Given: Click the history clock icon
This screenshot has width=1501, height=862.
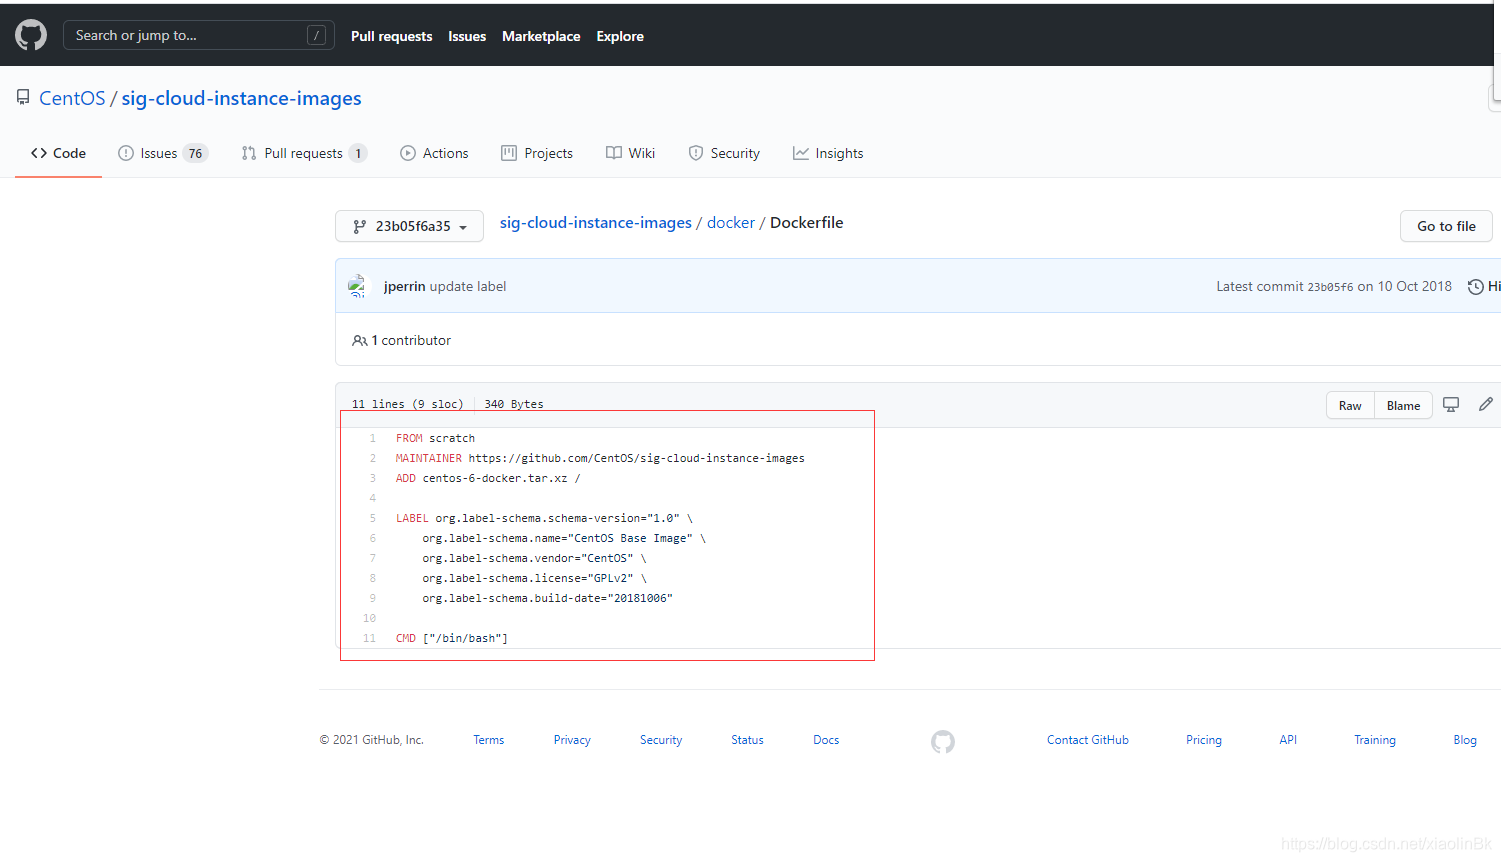Looking at the screenshot, I should (1475, 287).
